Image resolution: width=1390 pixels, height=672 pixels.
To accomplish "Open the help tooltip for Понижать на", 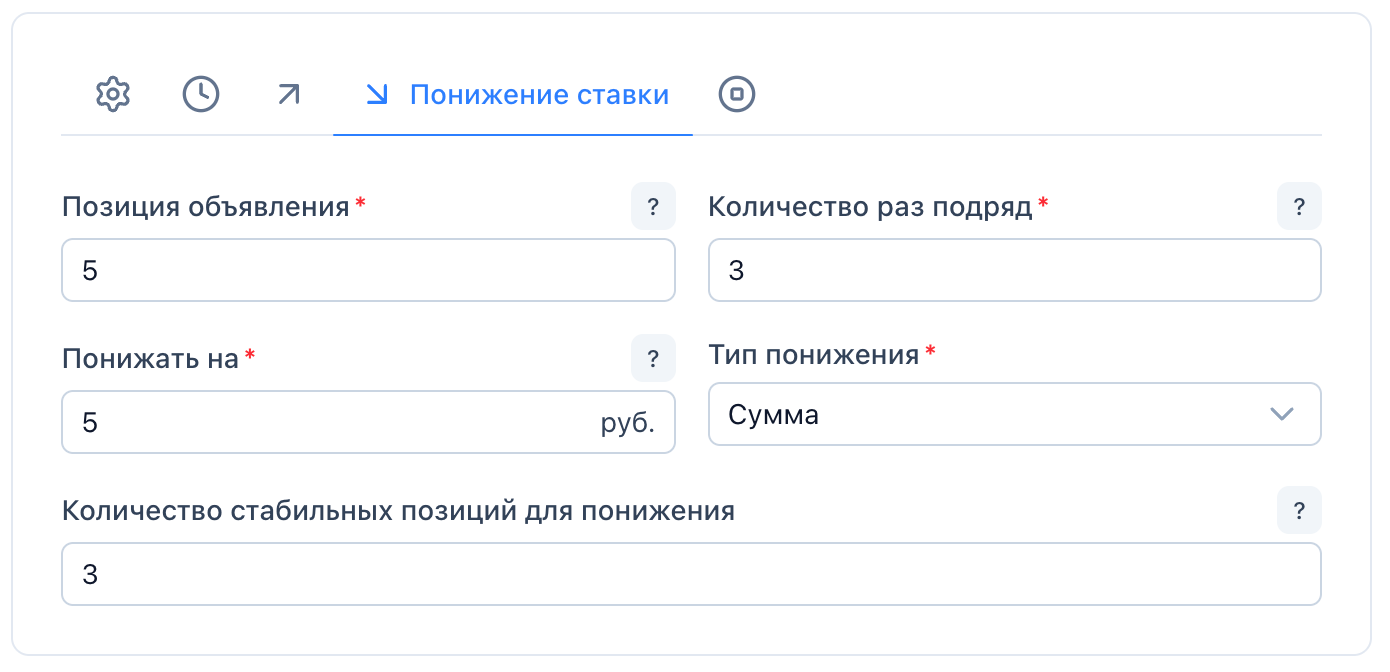I will coord(653,359).
